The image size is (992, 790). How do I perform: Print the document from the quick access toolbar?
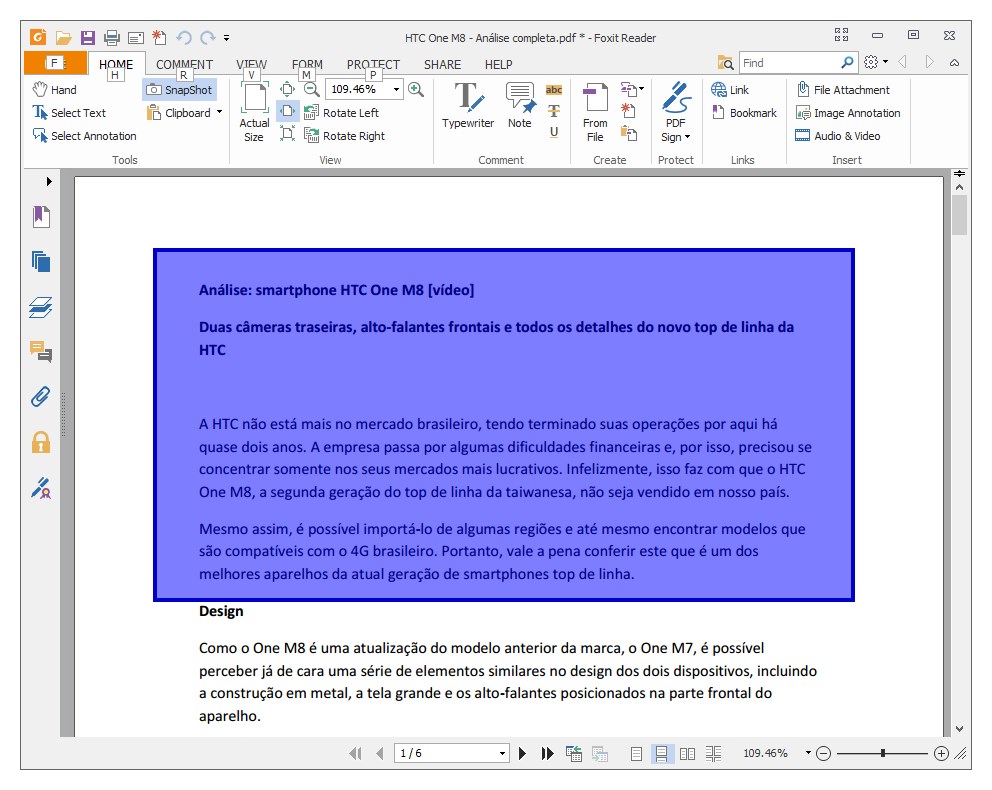pos(111,38)
